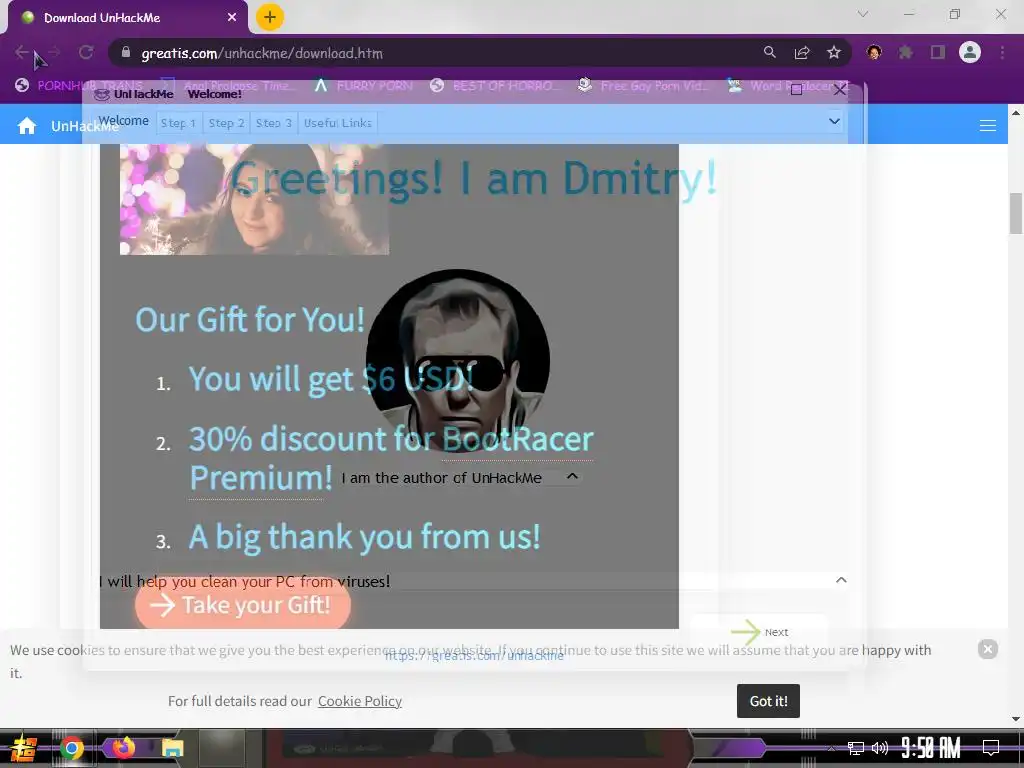Follow the BootRacer Premium link

(391, 458)
